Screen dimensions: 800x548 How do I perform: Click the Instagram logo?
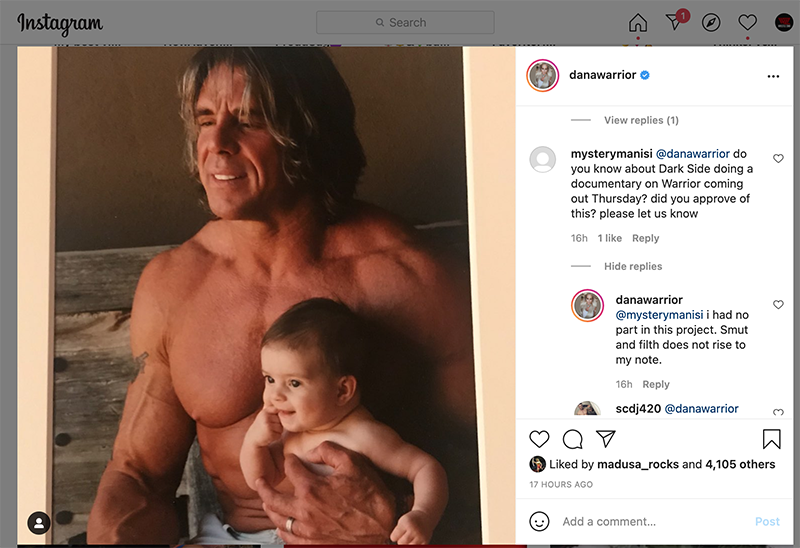60,23
